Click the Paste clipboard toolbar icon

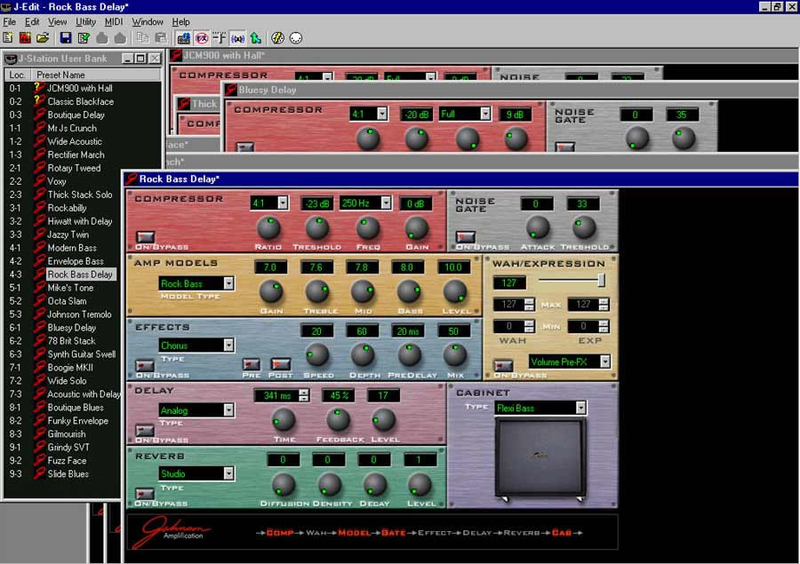click(x=161, y=38)
